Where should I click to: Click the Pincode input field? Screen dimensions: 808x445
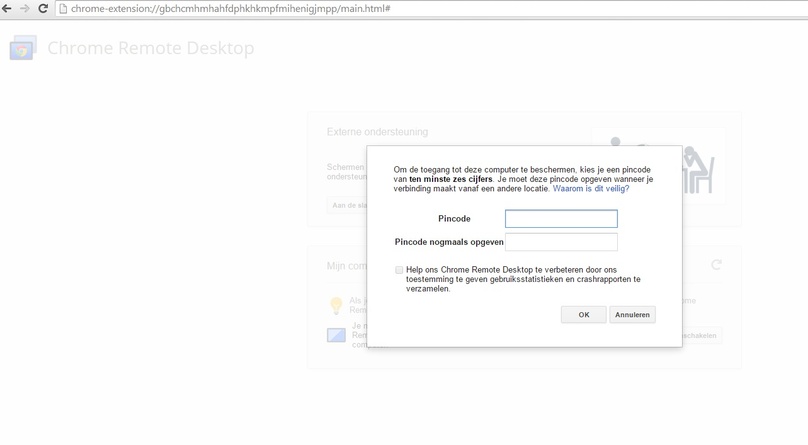click(x=561, y=219)
